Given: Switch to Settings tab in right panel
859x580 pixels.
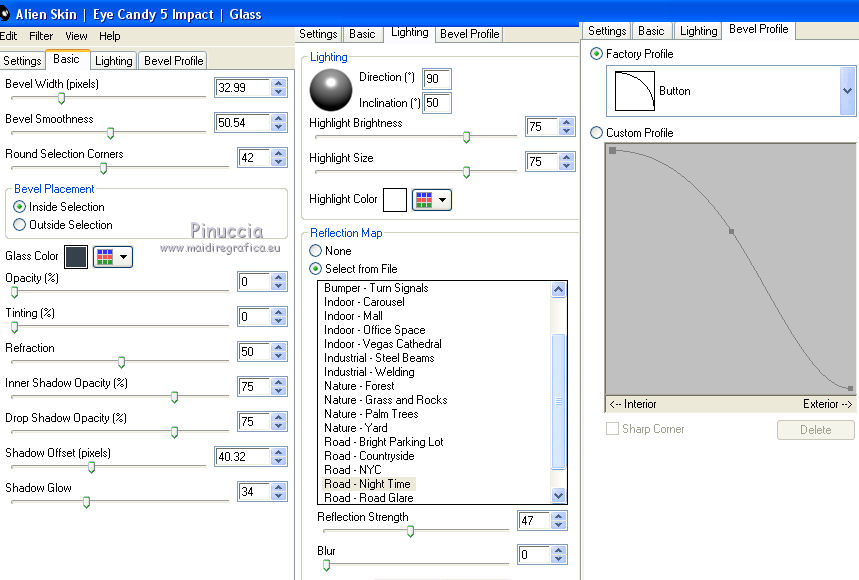Looking at the screenshot, I should click(607, 31).
